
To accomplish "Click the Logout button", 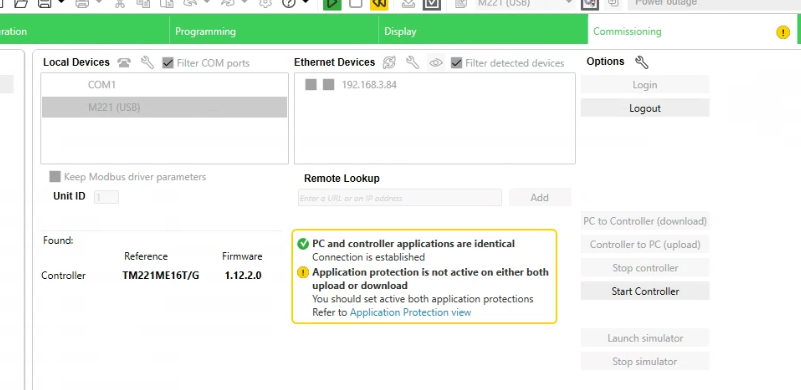I will coord(645,108).
